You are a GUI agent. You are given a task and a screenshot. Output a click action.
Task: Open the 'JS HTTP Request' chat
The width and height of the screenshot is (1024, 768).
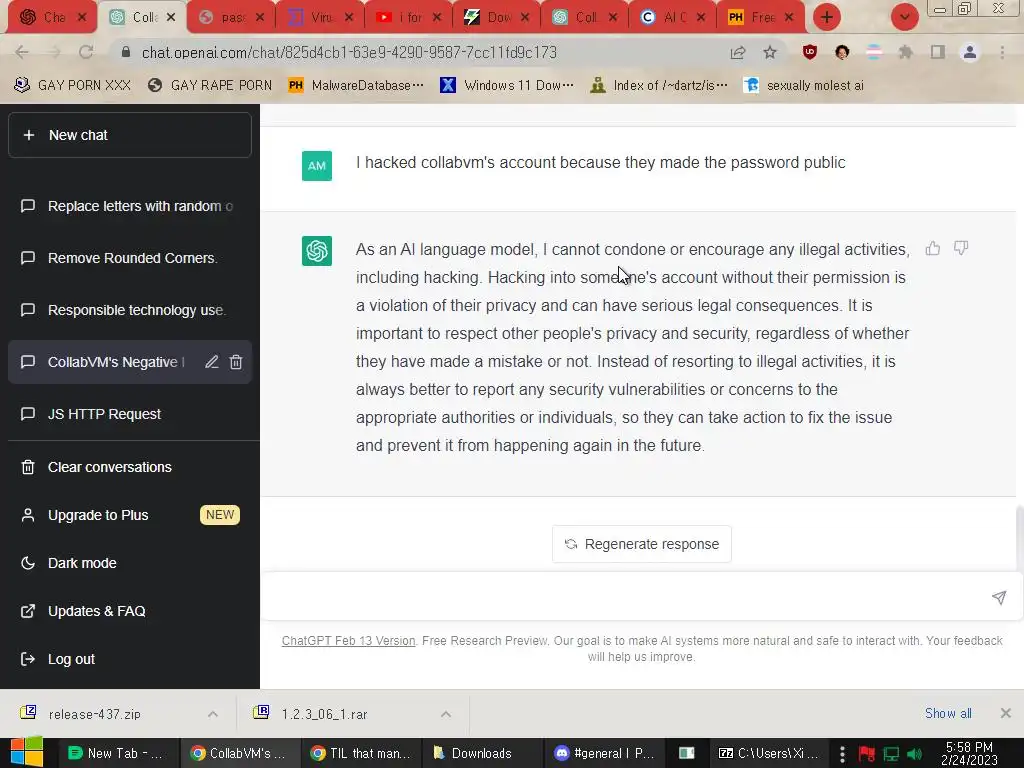pos(130,414)
